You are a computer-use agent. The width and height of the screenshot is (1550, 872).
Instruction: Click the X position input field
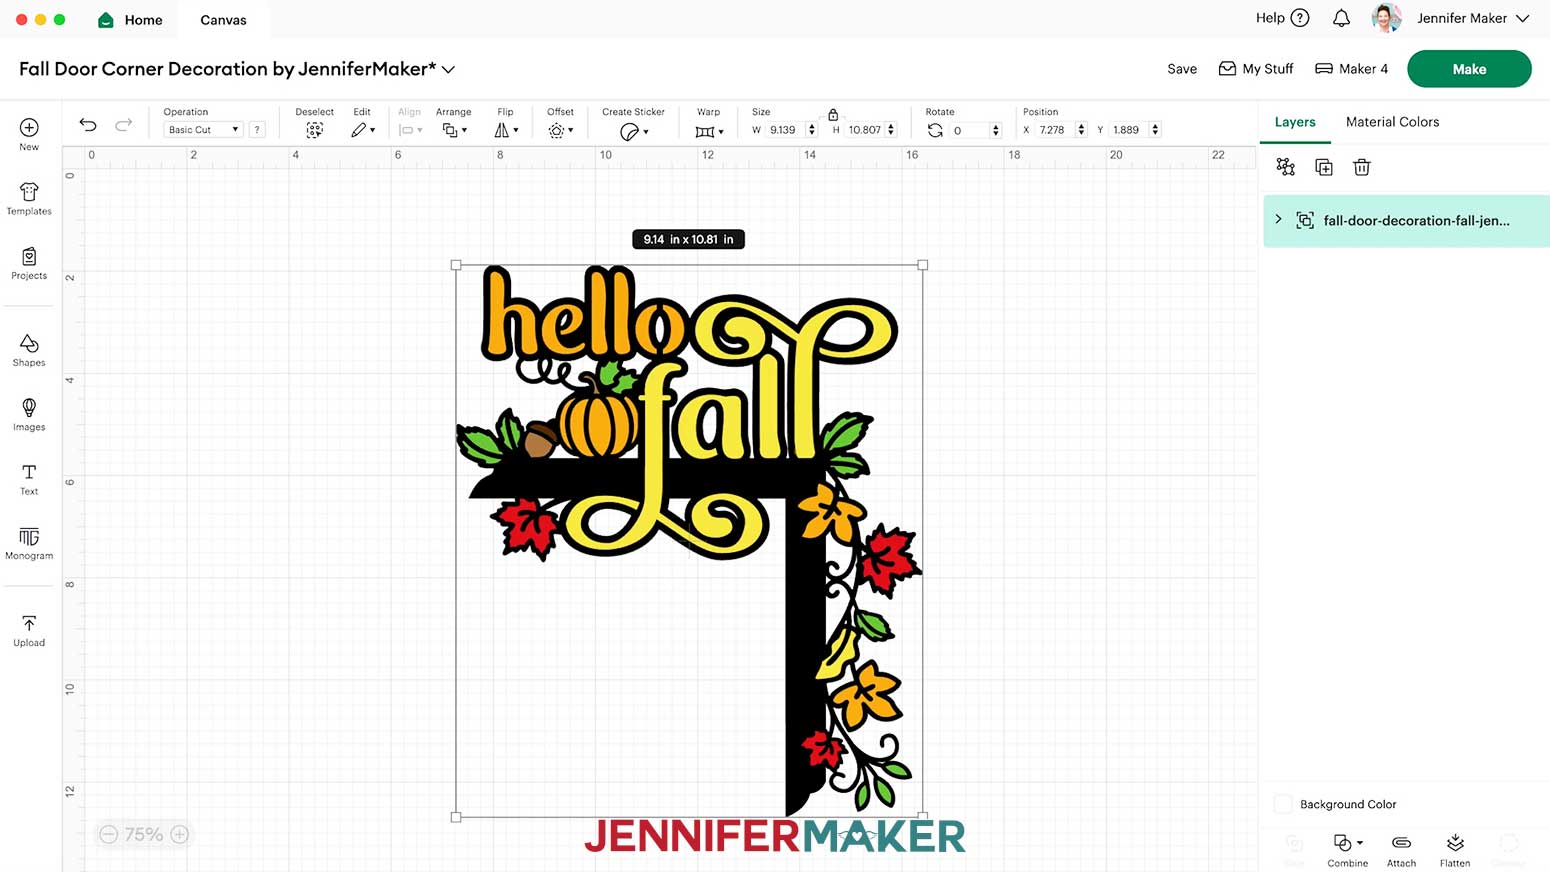[1055, 130]
